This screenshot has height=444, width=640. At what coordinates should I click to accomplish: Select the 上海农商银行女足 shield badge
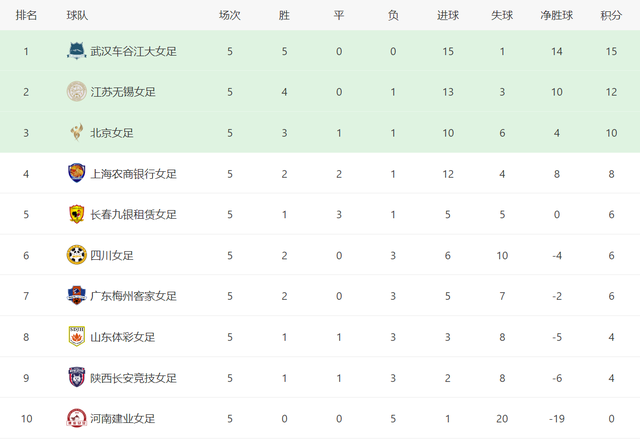coord(76,173)
